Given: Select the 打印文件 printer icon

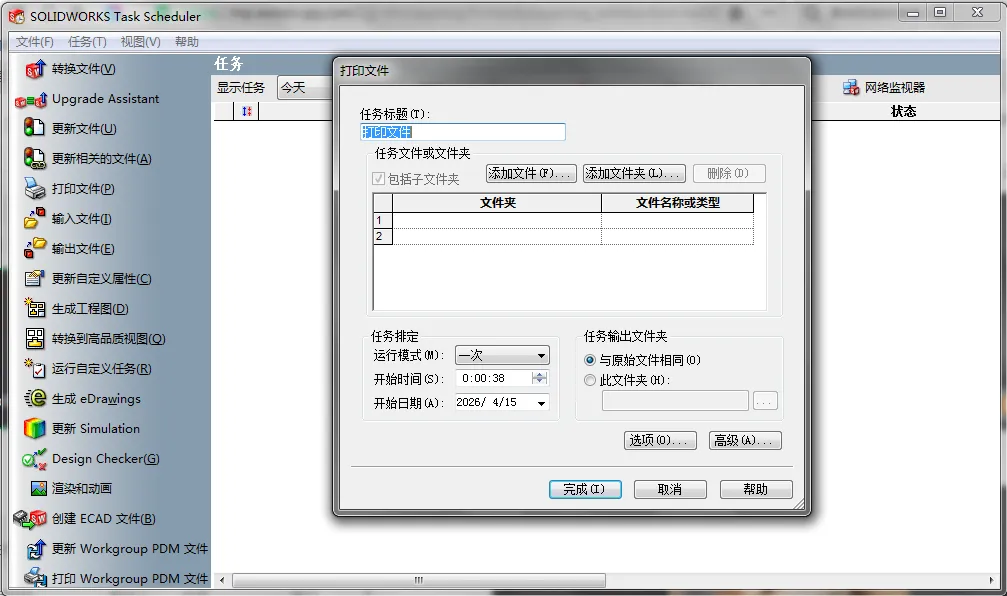Looking at the screenshot, I should click(35, 188).
